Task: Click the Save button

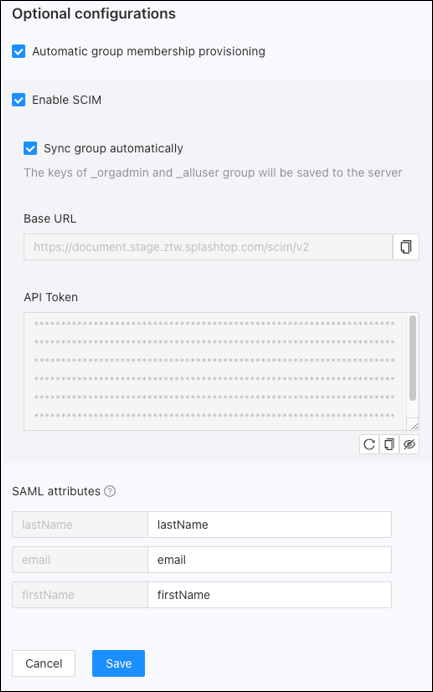Action: pyautogui.click(x=118, y=663)
